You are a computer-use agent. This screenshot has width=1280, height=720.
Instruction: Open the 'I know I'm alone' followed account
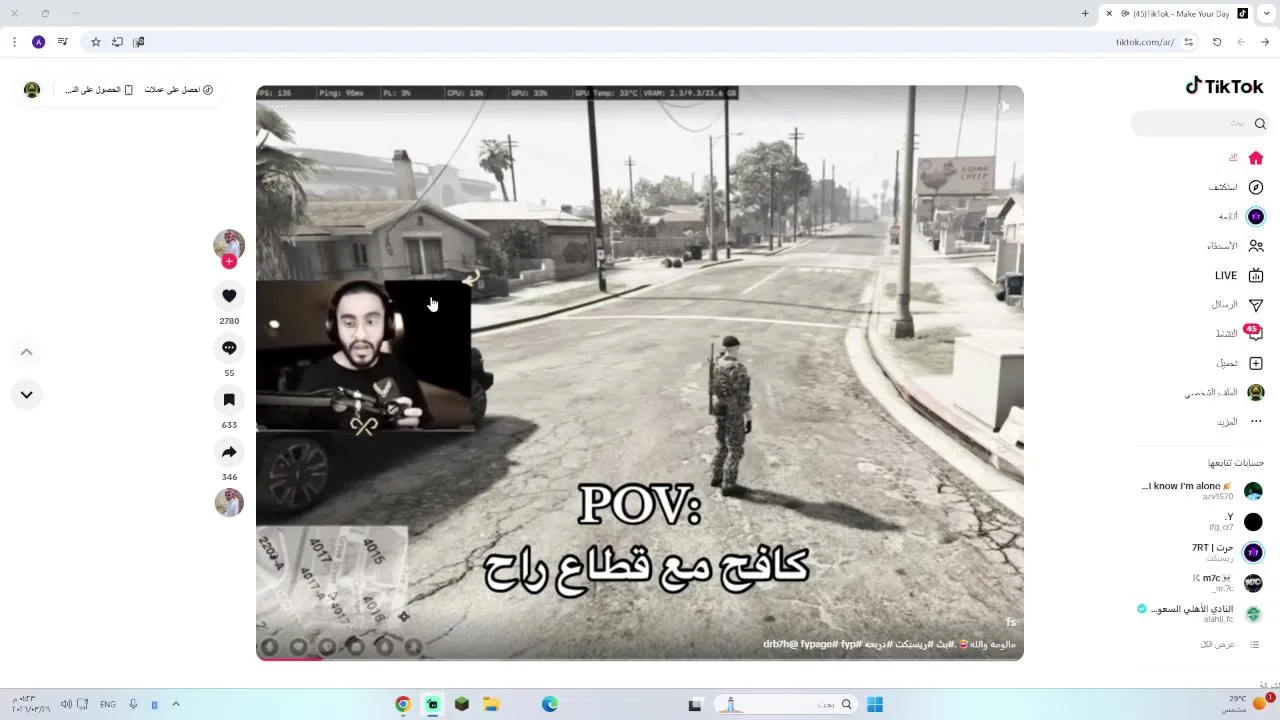pos(1202,491)
